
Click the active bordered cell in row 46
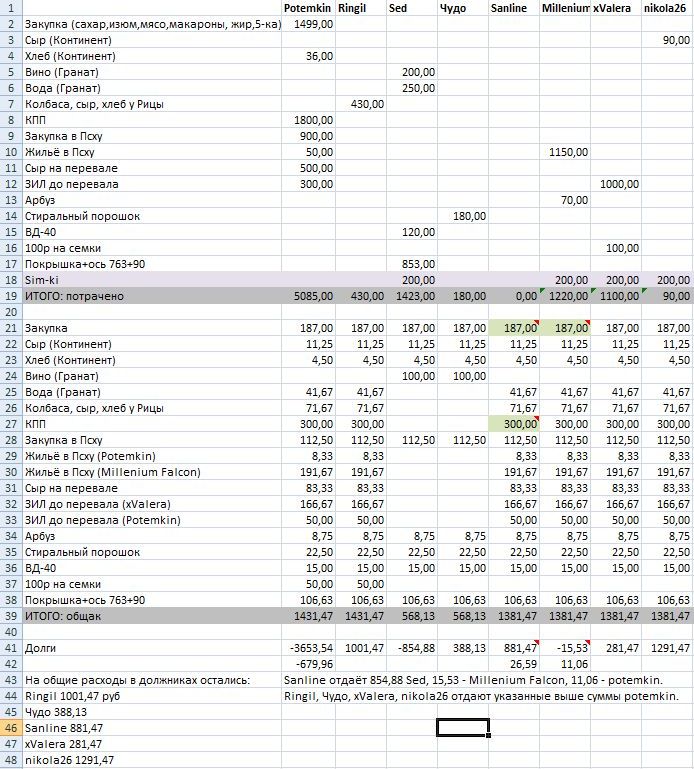[x=463, y=728]
